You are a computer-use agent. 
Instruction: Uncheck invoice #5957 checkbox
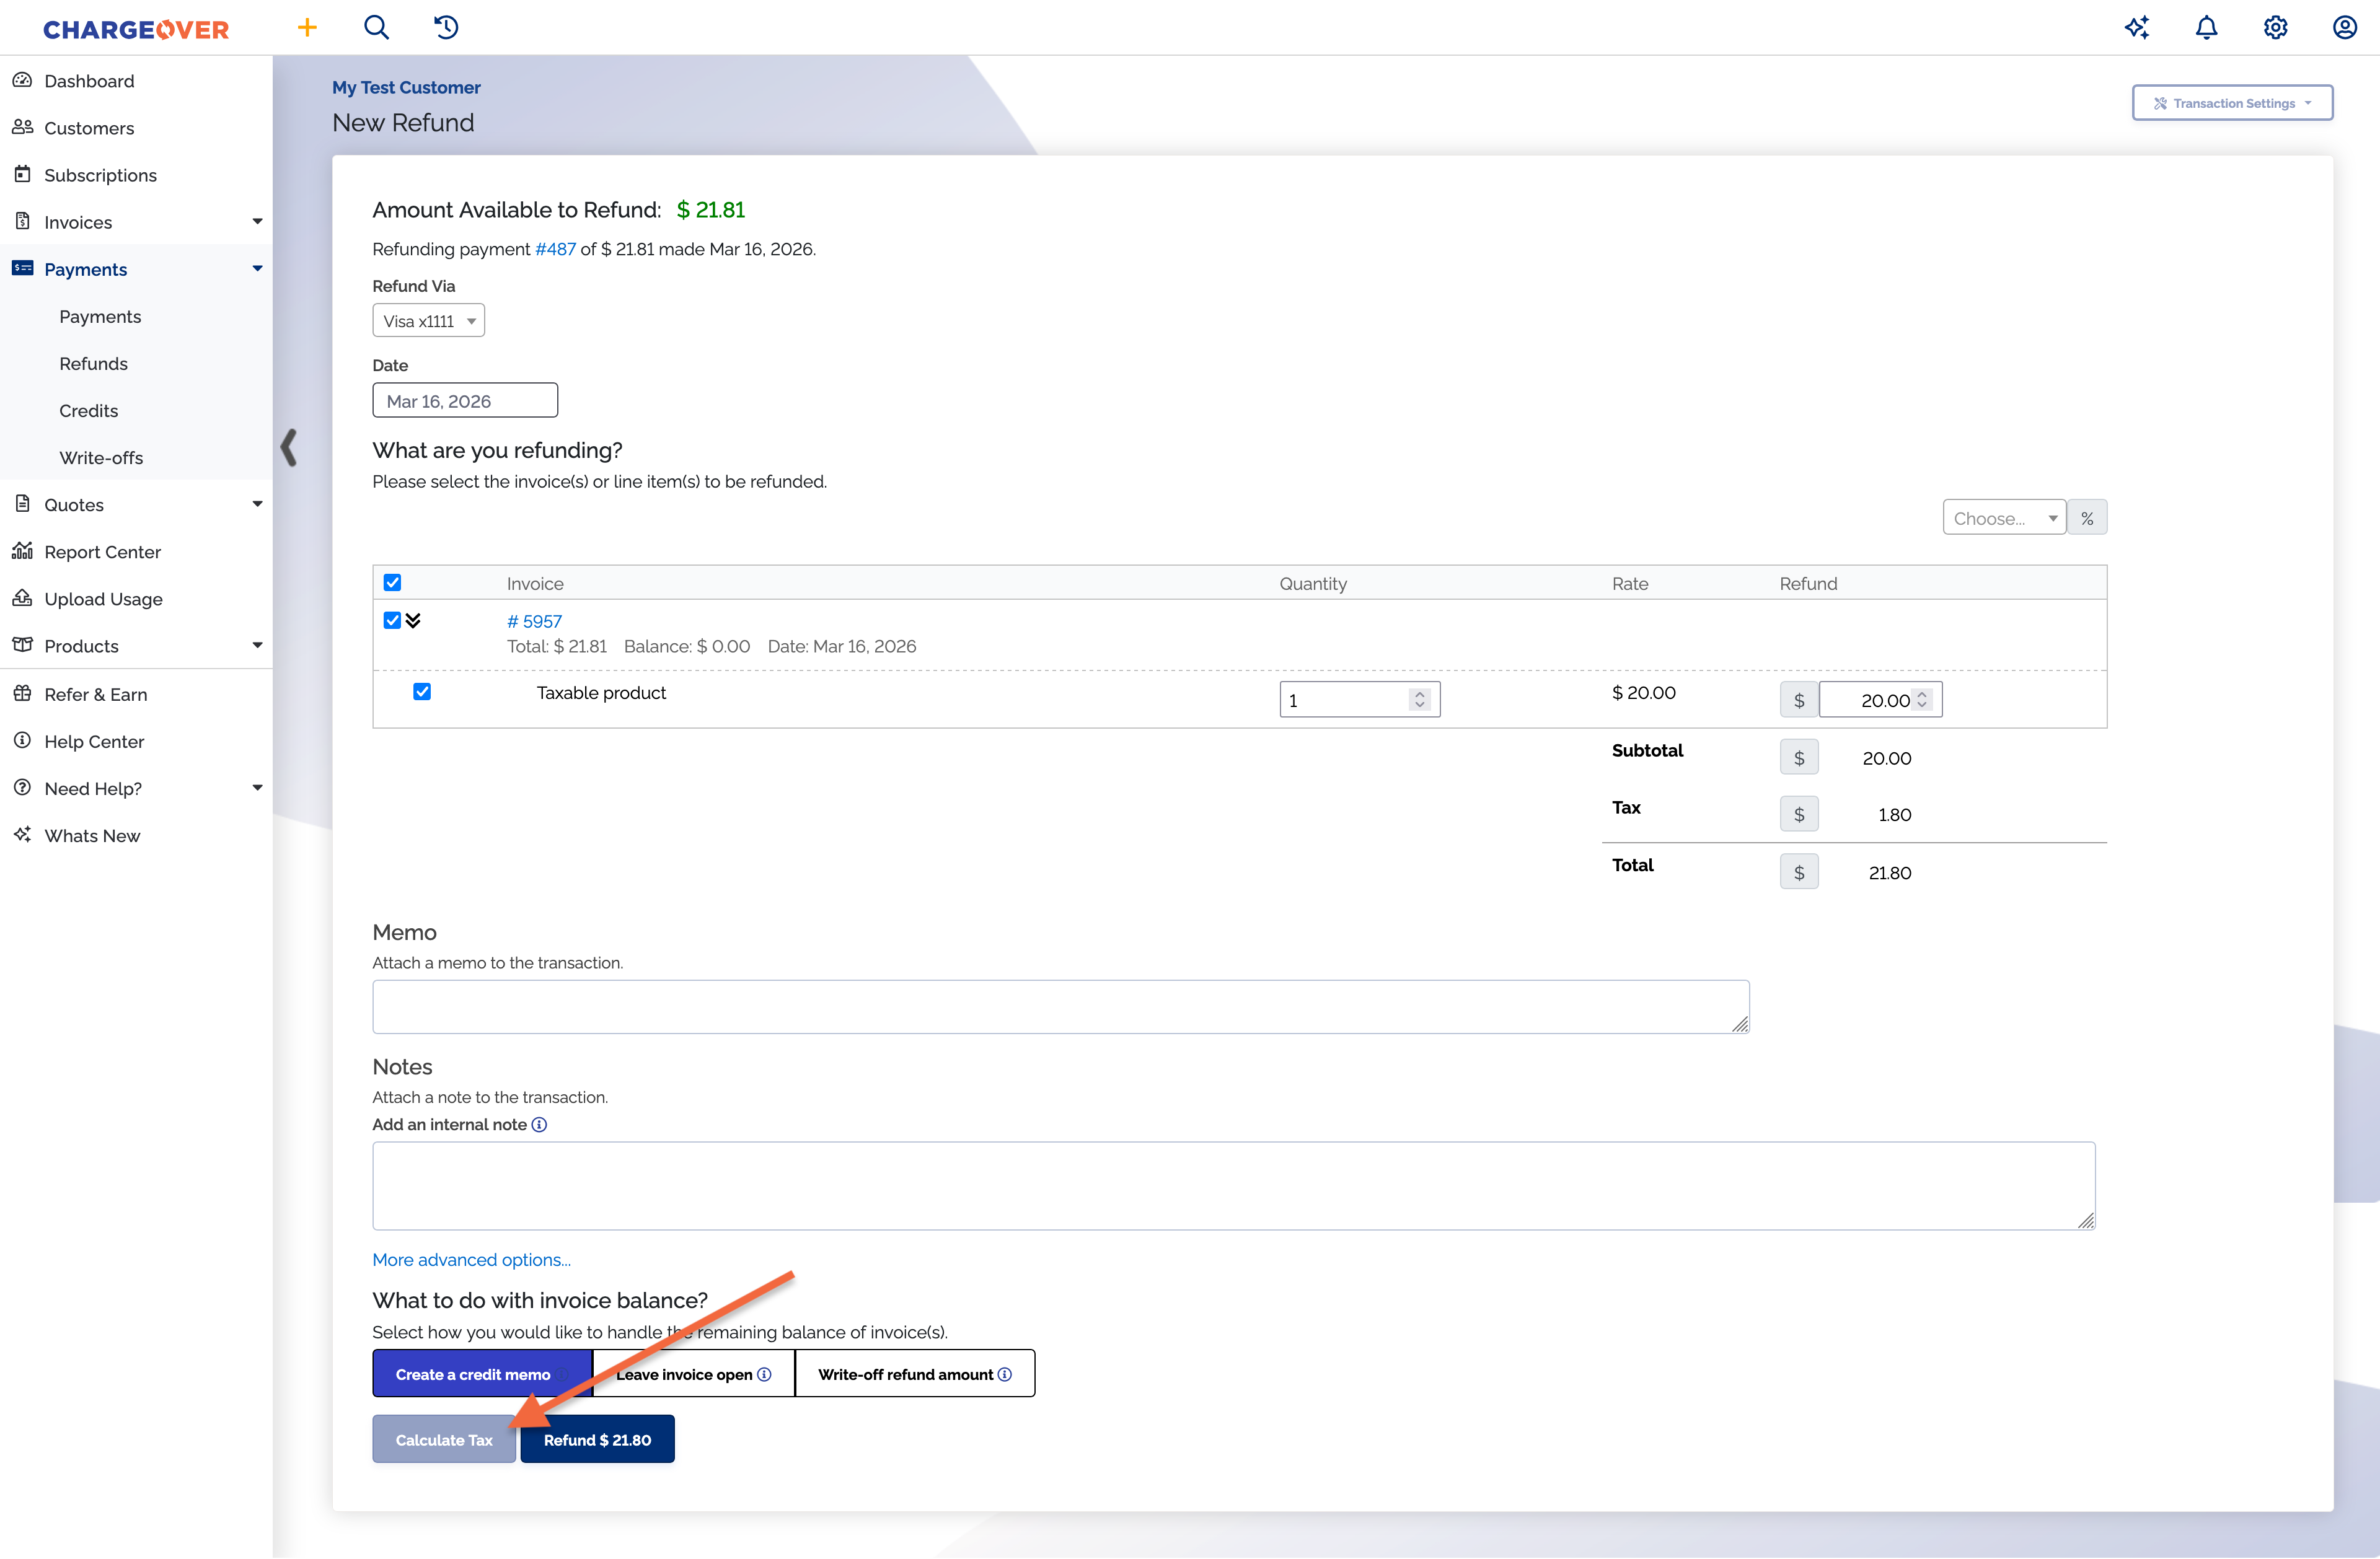pyautogui.click(x=392, y=621)
